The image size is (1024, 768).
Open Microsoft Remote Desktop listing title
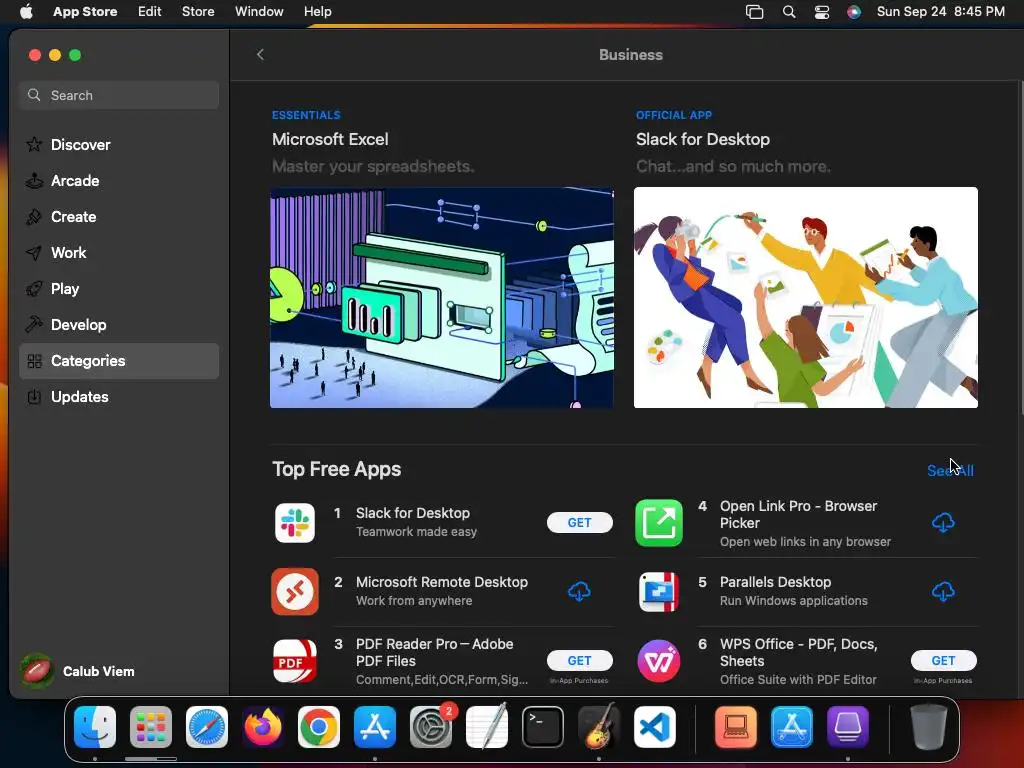[442, 582]
